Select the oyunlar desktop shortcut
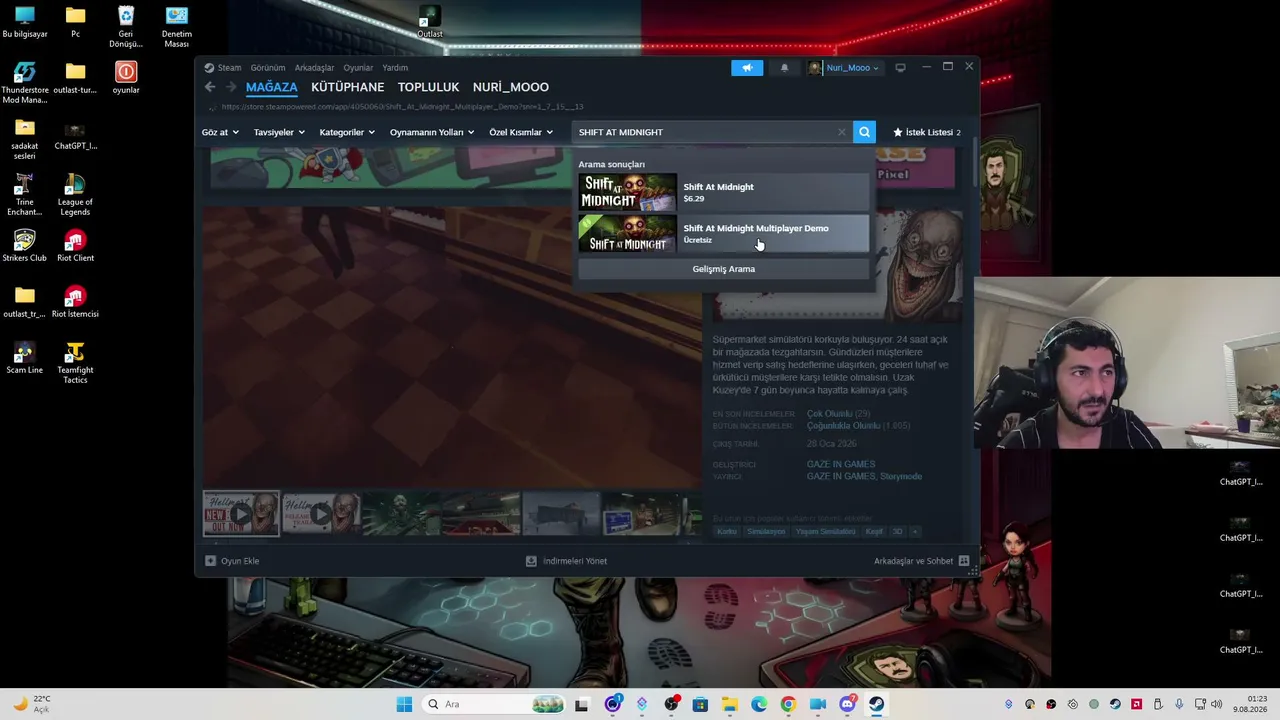This screenshot has height=720, width=1280. coord(126,78)
